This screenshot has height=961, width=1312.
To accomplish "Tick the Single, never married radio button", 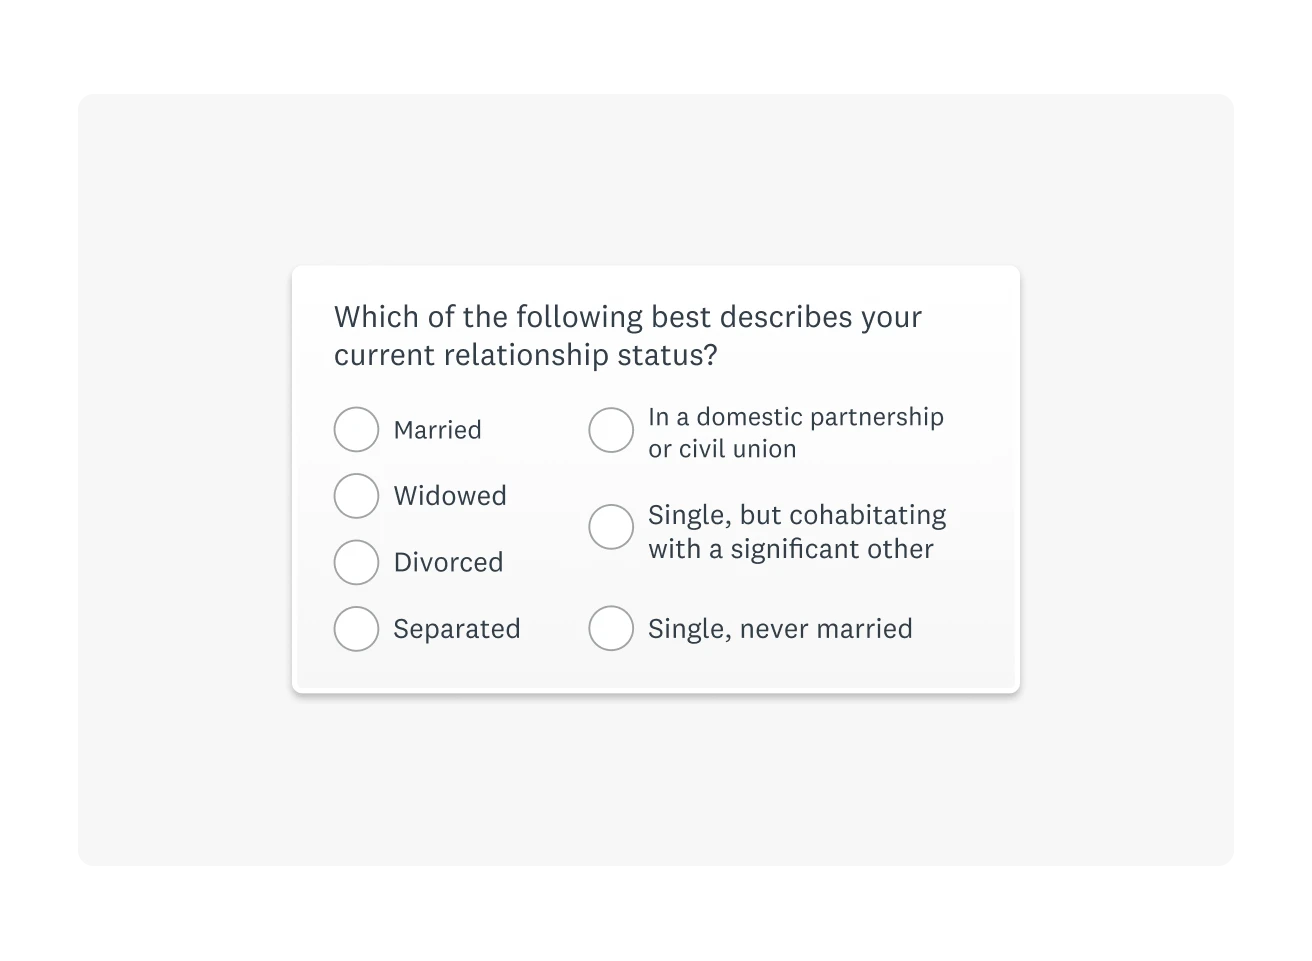I will click(611, 629).
